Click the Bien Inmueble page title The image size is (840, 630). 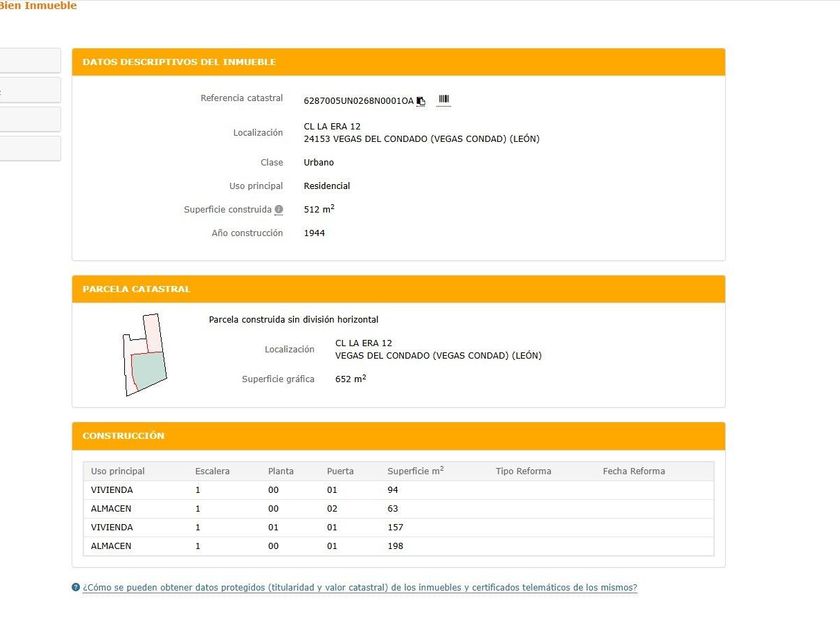[x=38, y=6]
